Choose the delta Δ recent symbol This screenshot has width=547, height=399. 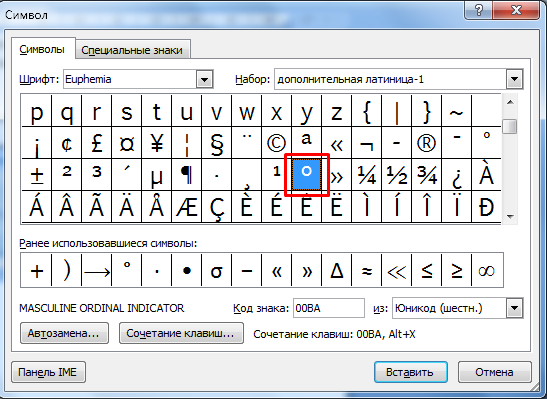click(x=336, y=270)
